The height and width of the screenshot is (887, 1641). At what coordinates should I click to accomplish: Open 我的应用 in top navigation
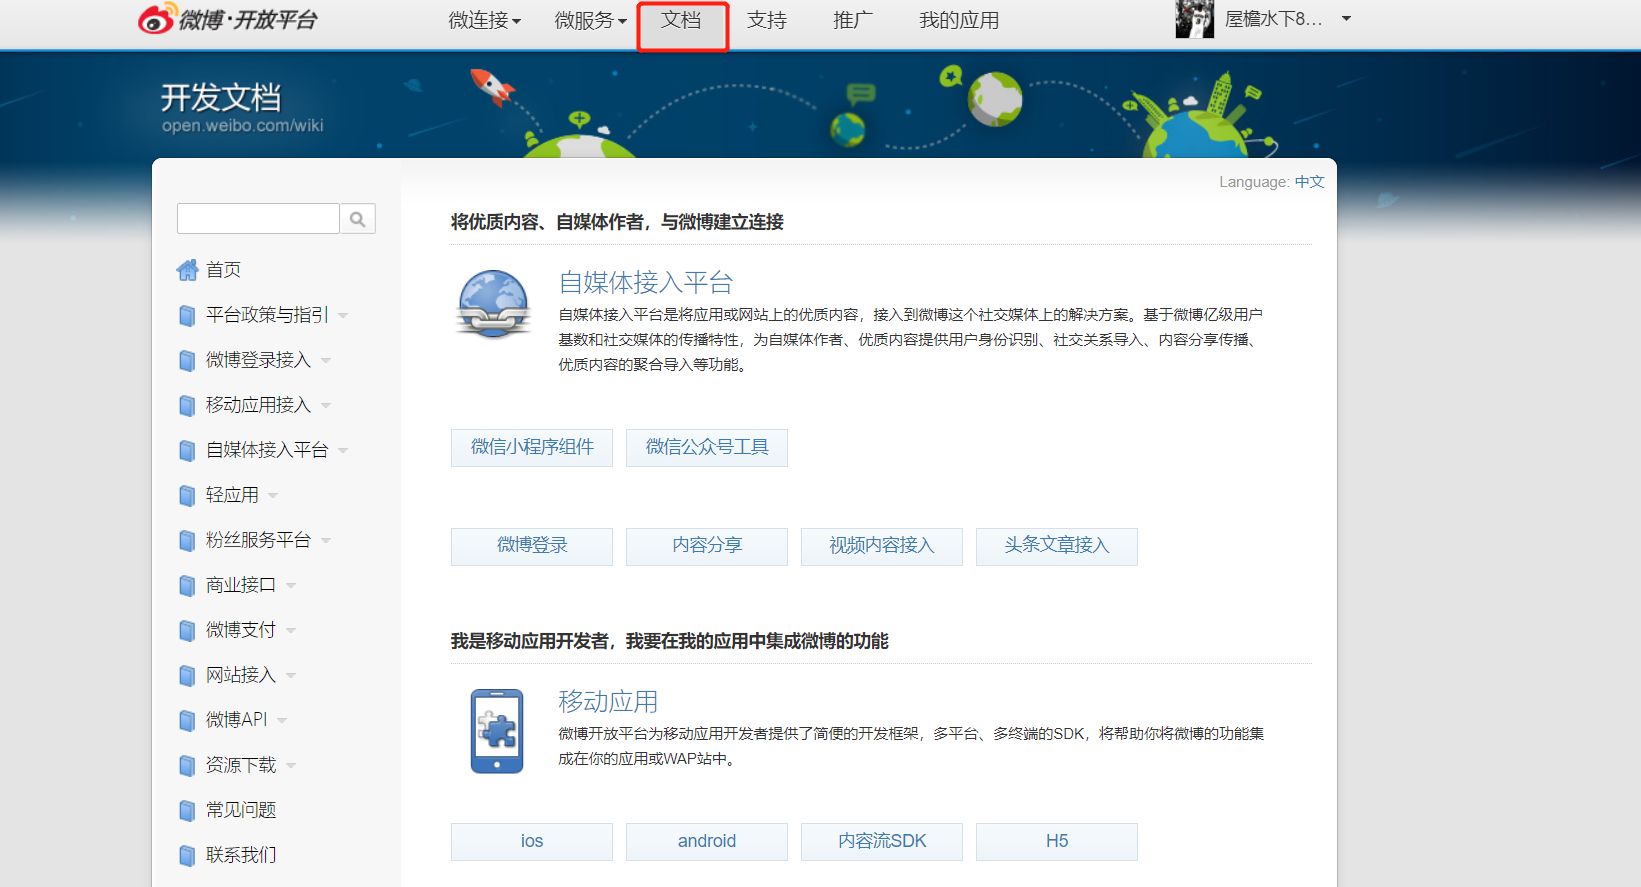pyautogui.click(x=959, y=20)
